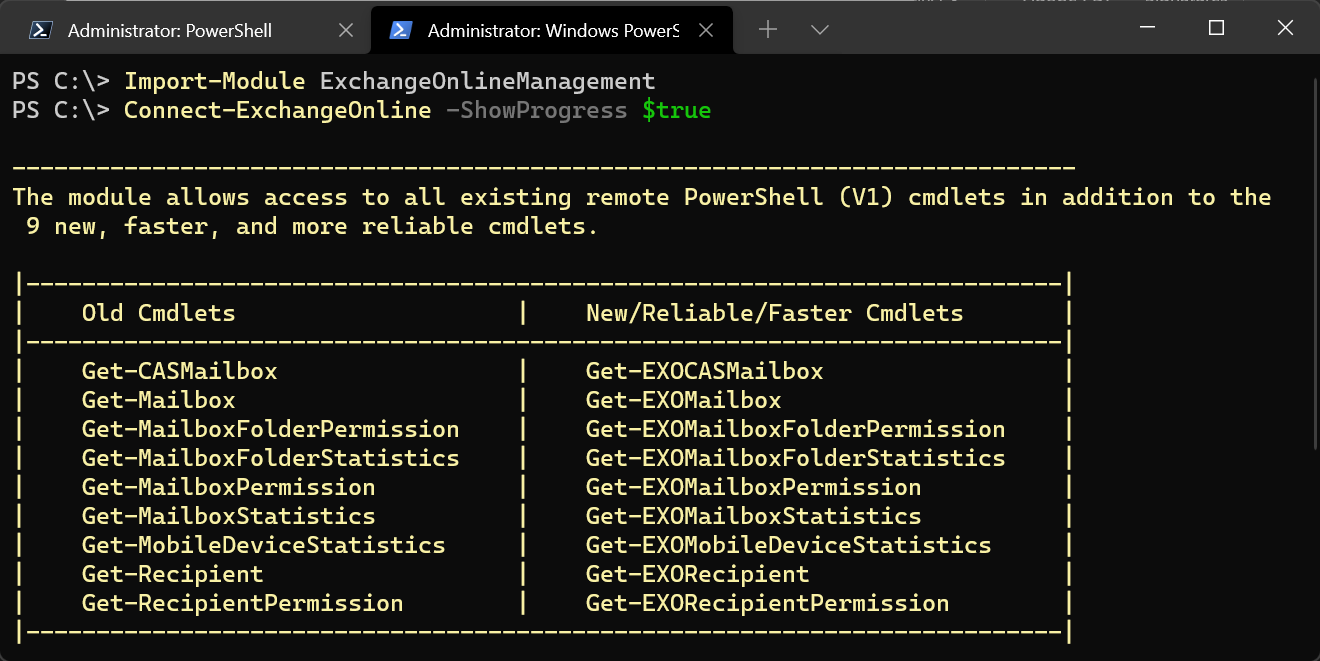Click the Old Cmdlets column header

pos(159,312)
